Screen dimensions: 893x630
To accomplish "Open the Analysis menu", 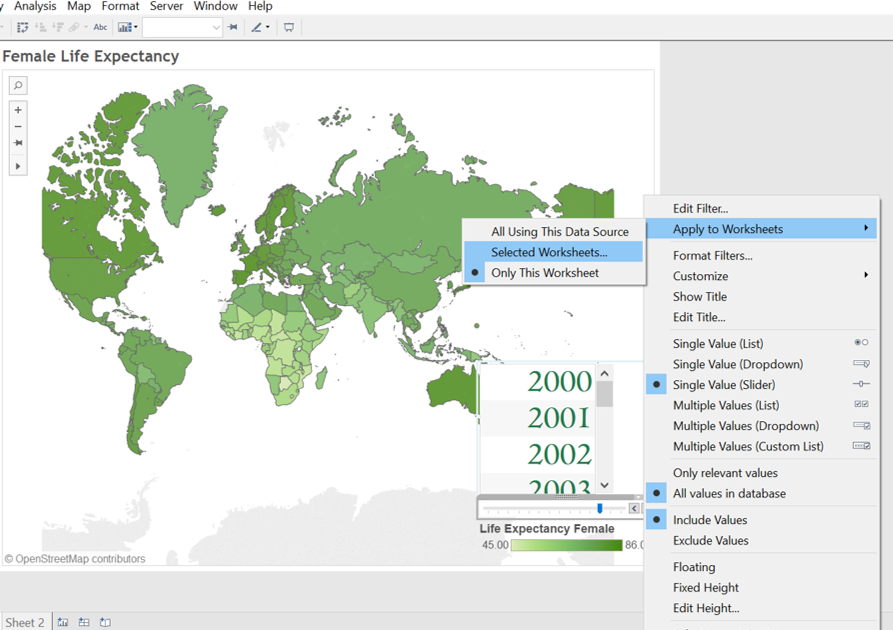I will point(35,7).
